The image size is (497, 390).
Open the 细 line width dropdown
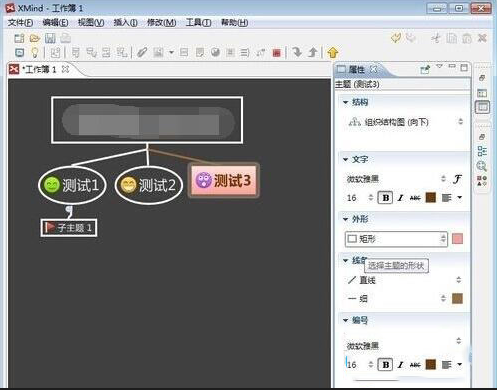[397, 298]
